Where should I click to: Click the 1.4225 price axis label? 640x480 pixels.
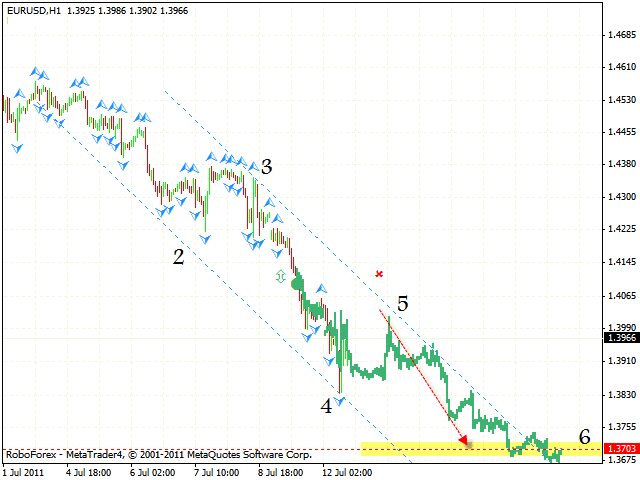pyautogui.click(x=622, y=229)
